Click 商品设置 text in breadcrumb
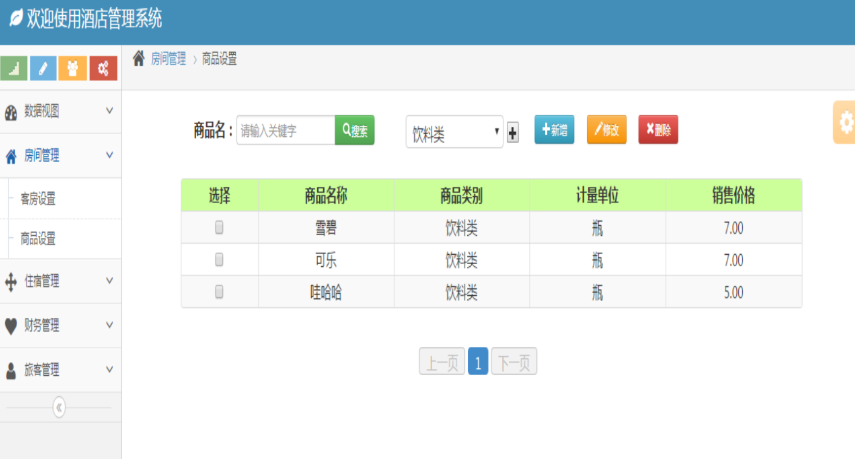 (219, 59)
